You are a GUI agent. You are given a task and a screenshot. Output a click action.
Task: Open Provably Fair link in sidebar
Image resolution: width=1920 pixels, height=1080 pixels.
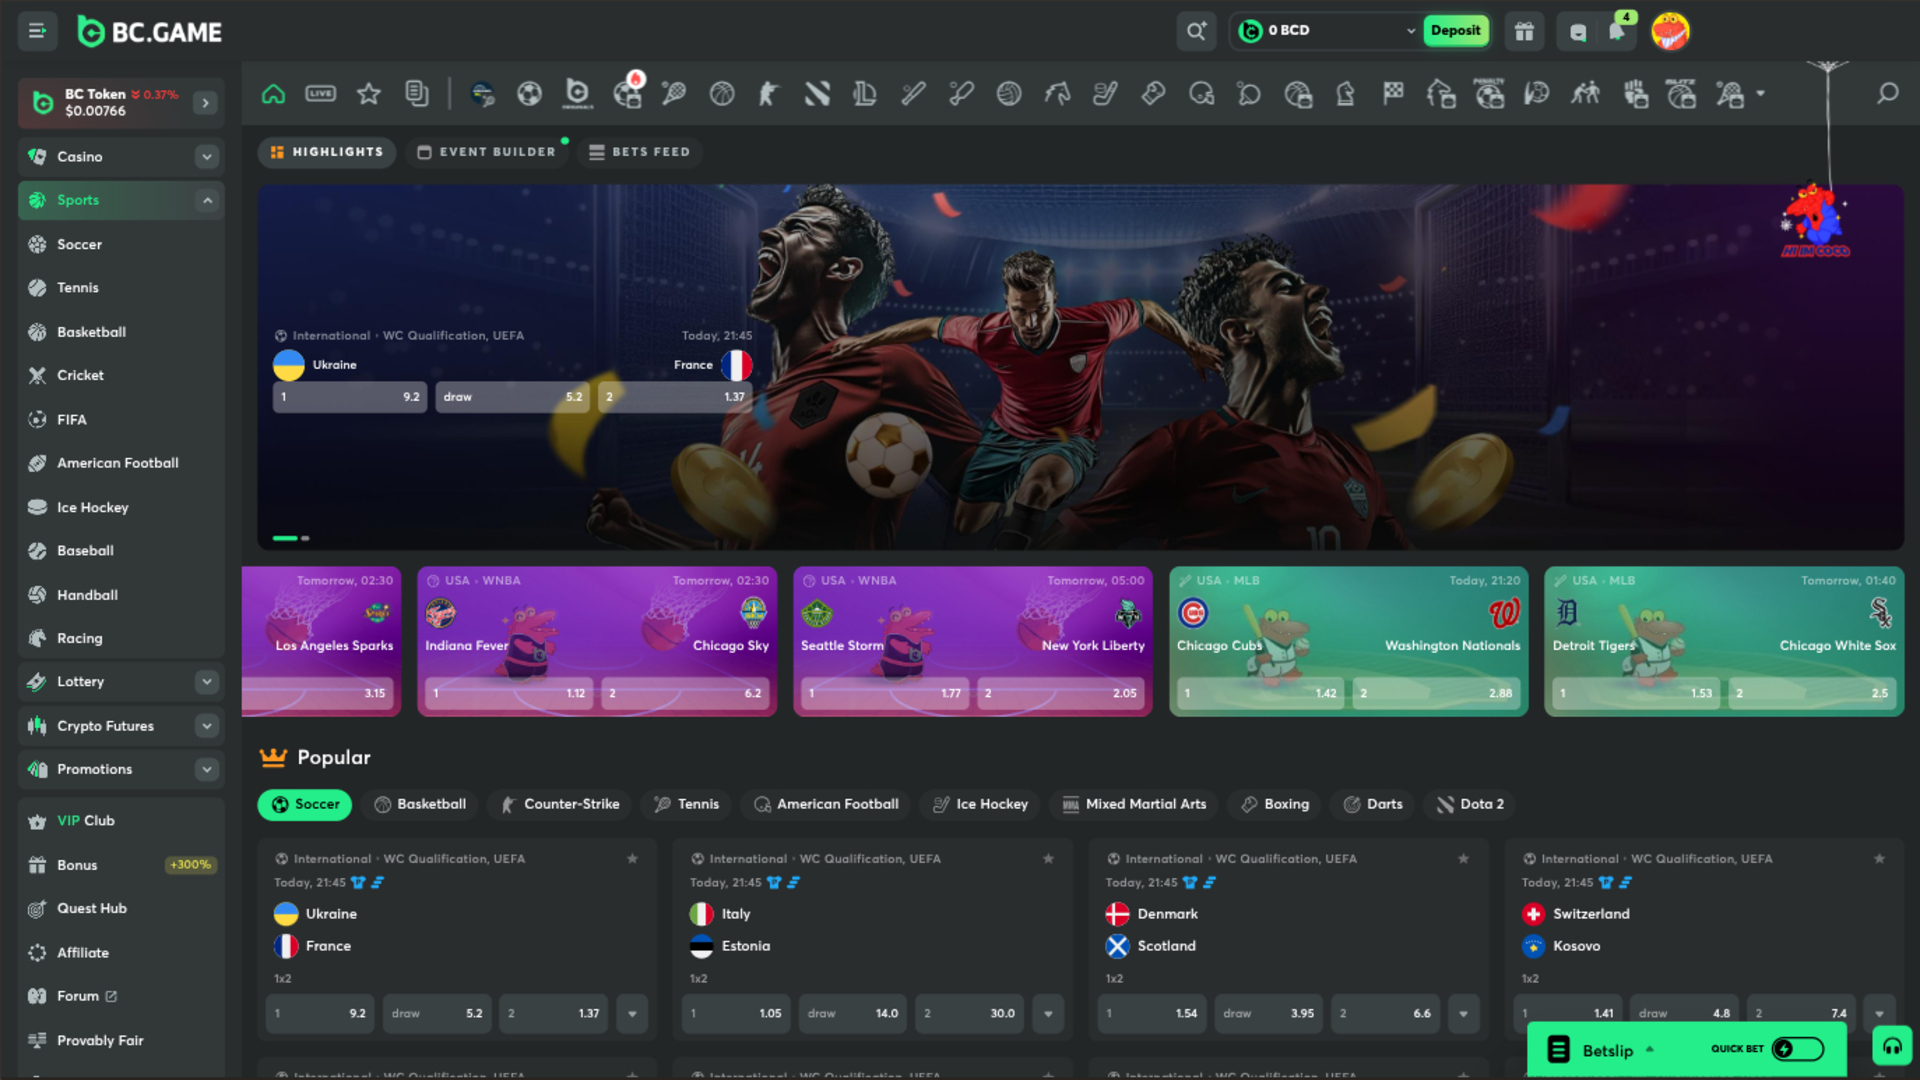100,1040
